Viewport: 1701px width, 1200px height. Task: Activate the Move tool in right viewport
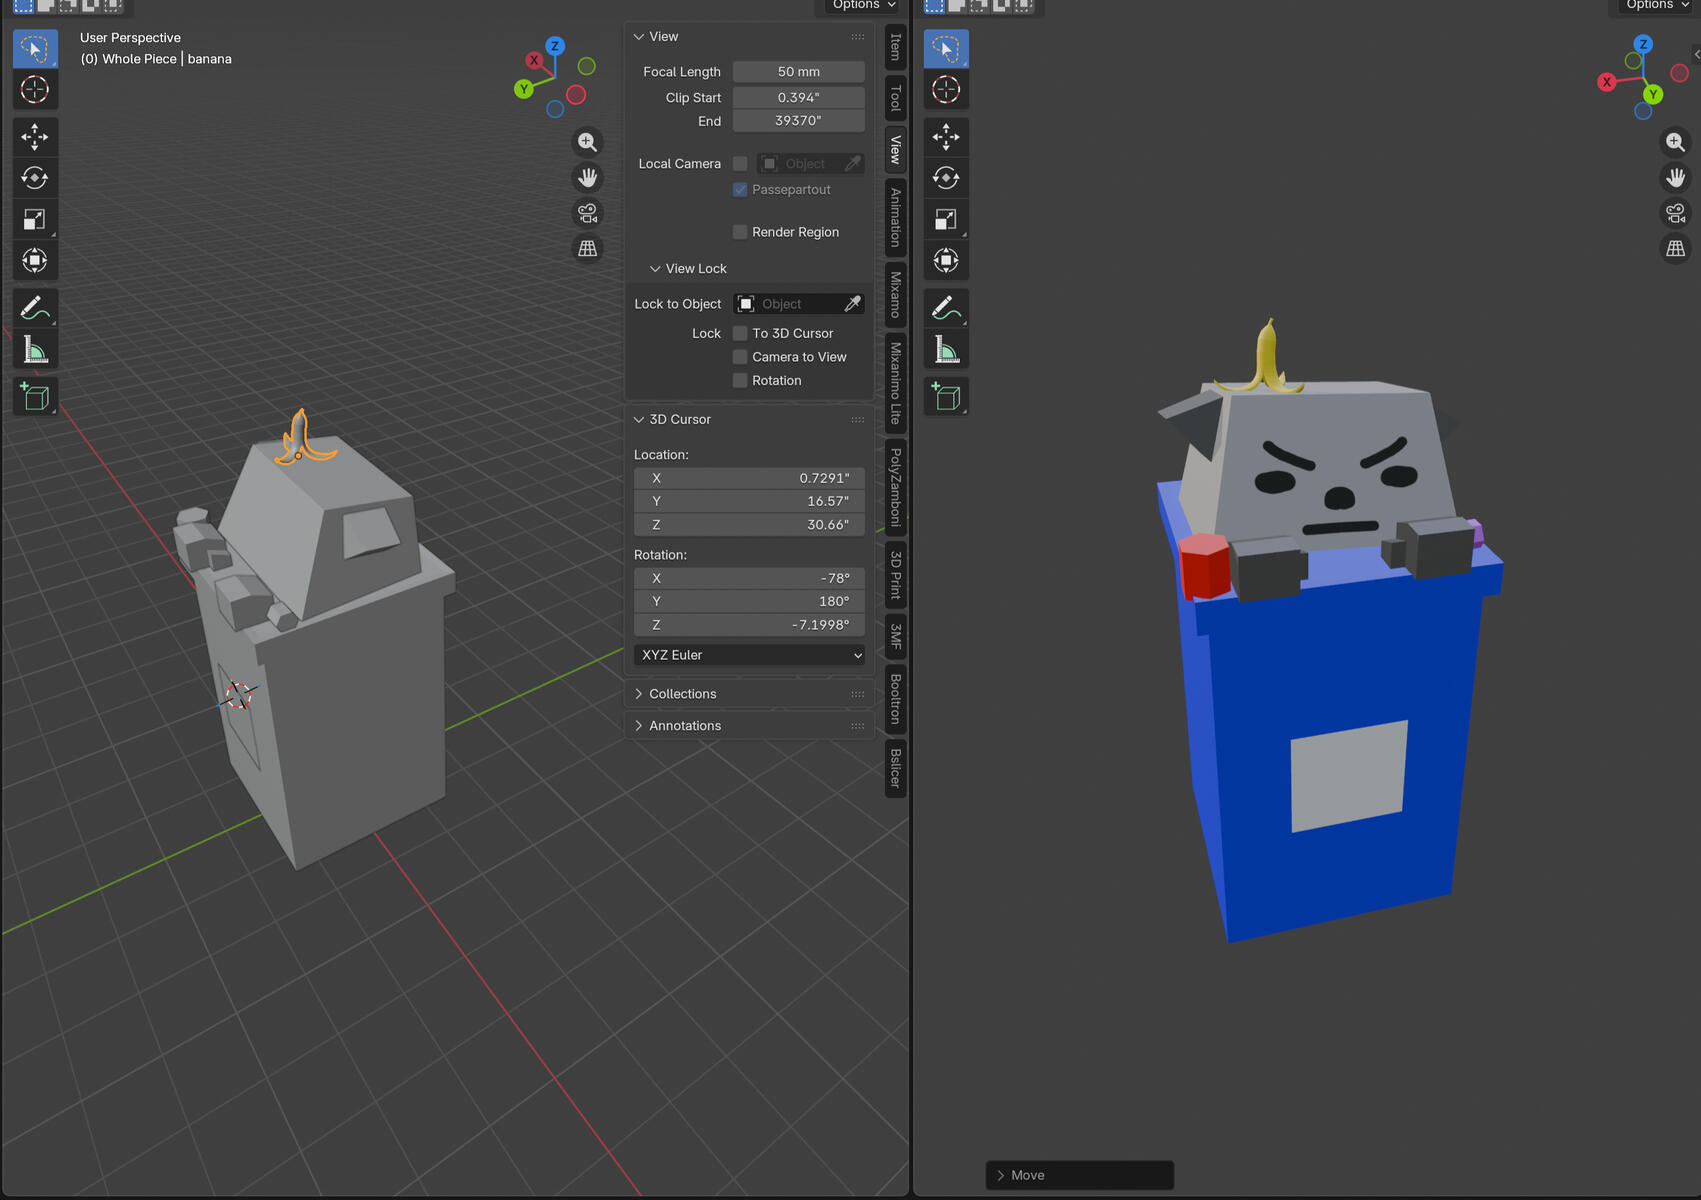pos(946,137)
